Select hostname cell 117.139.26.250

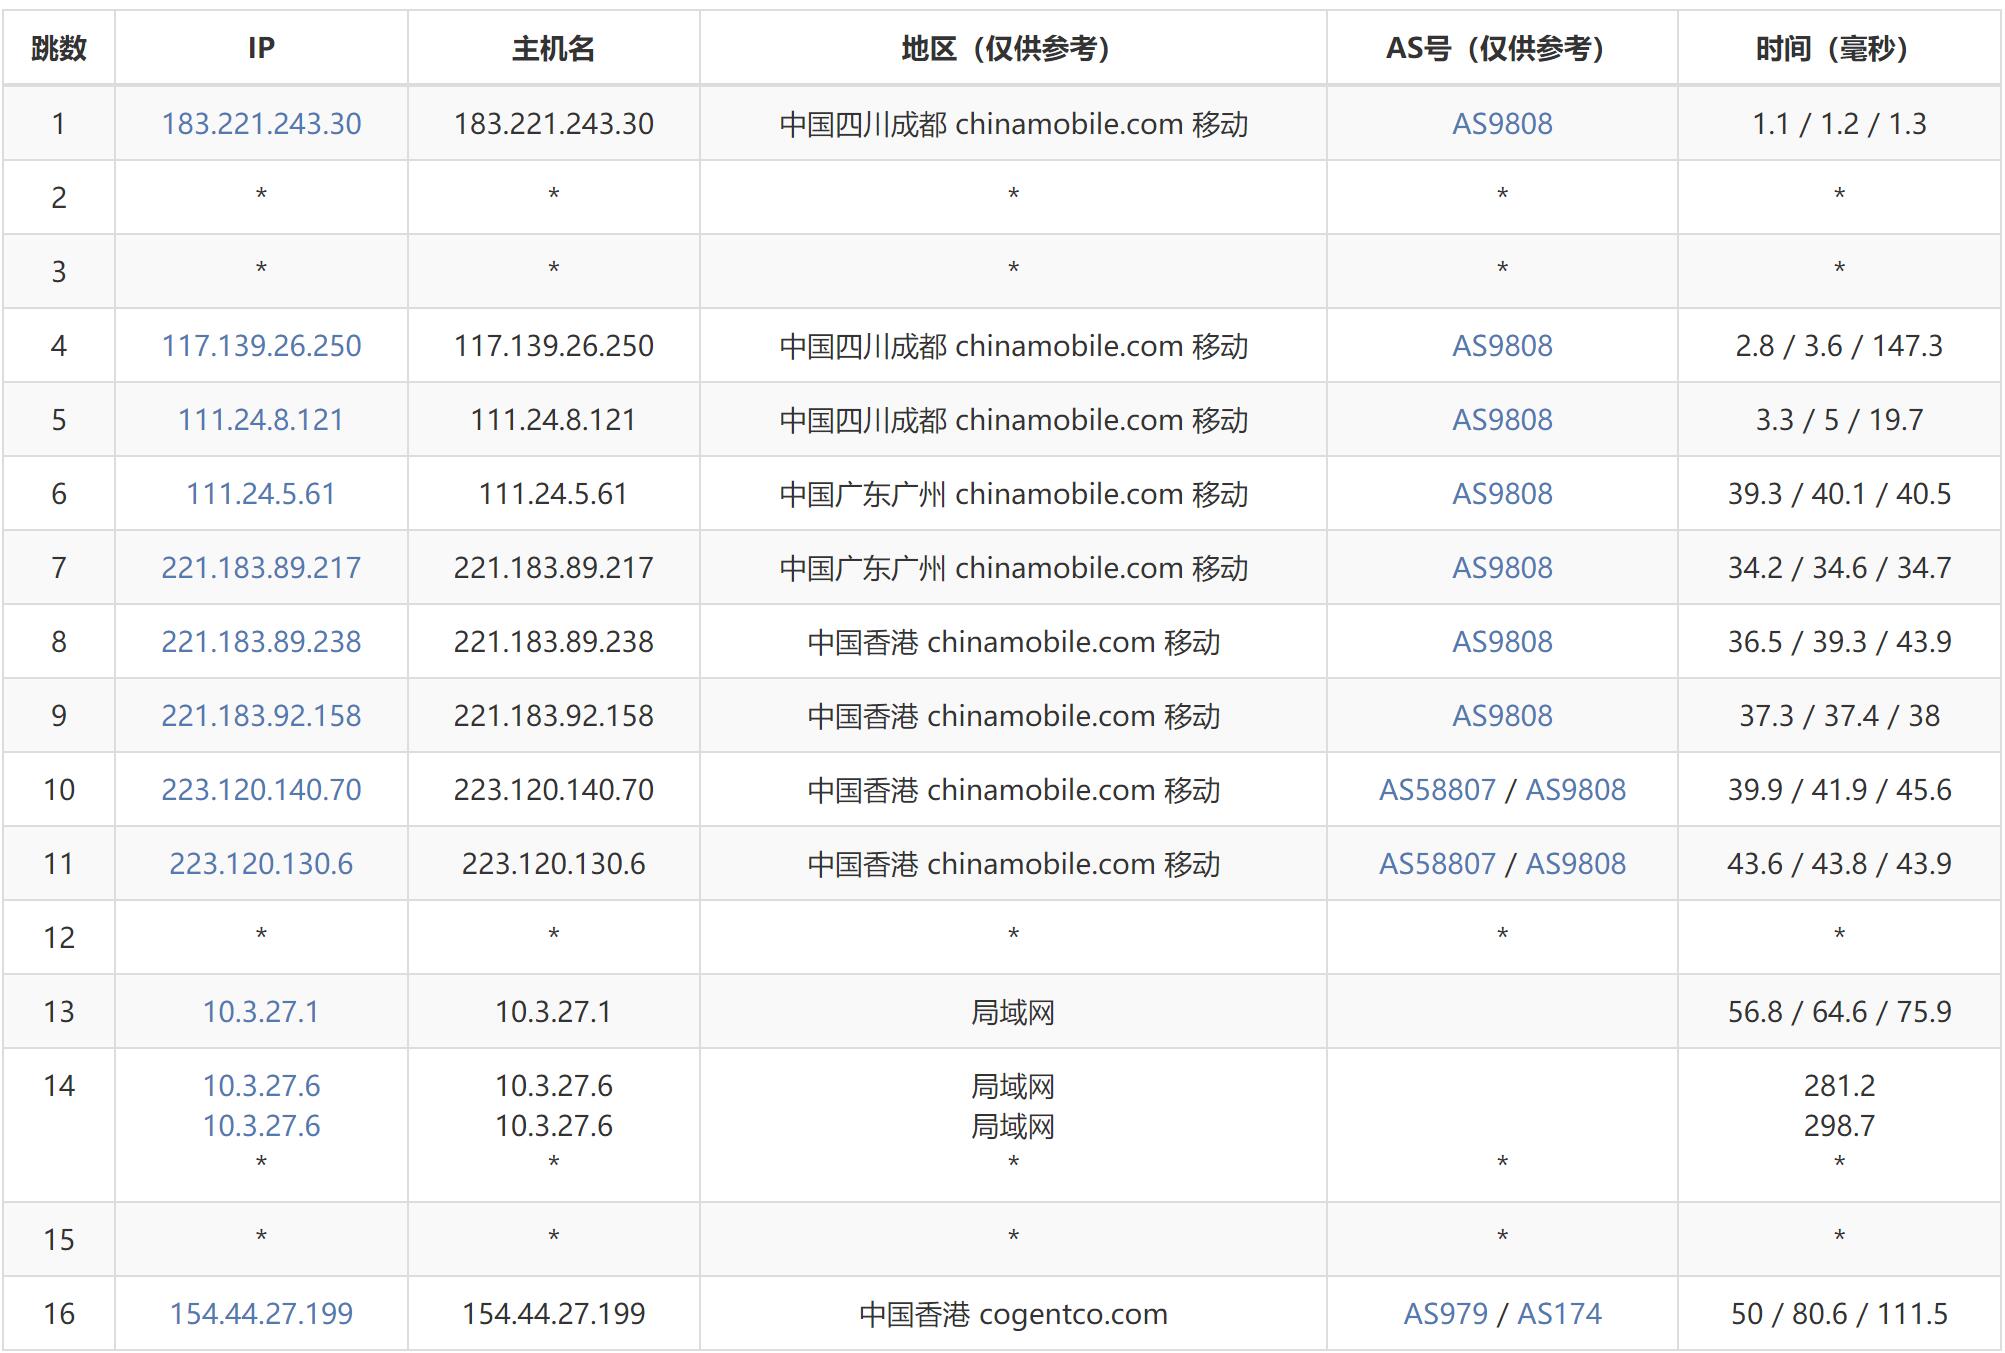click(x=553, y=346)
